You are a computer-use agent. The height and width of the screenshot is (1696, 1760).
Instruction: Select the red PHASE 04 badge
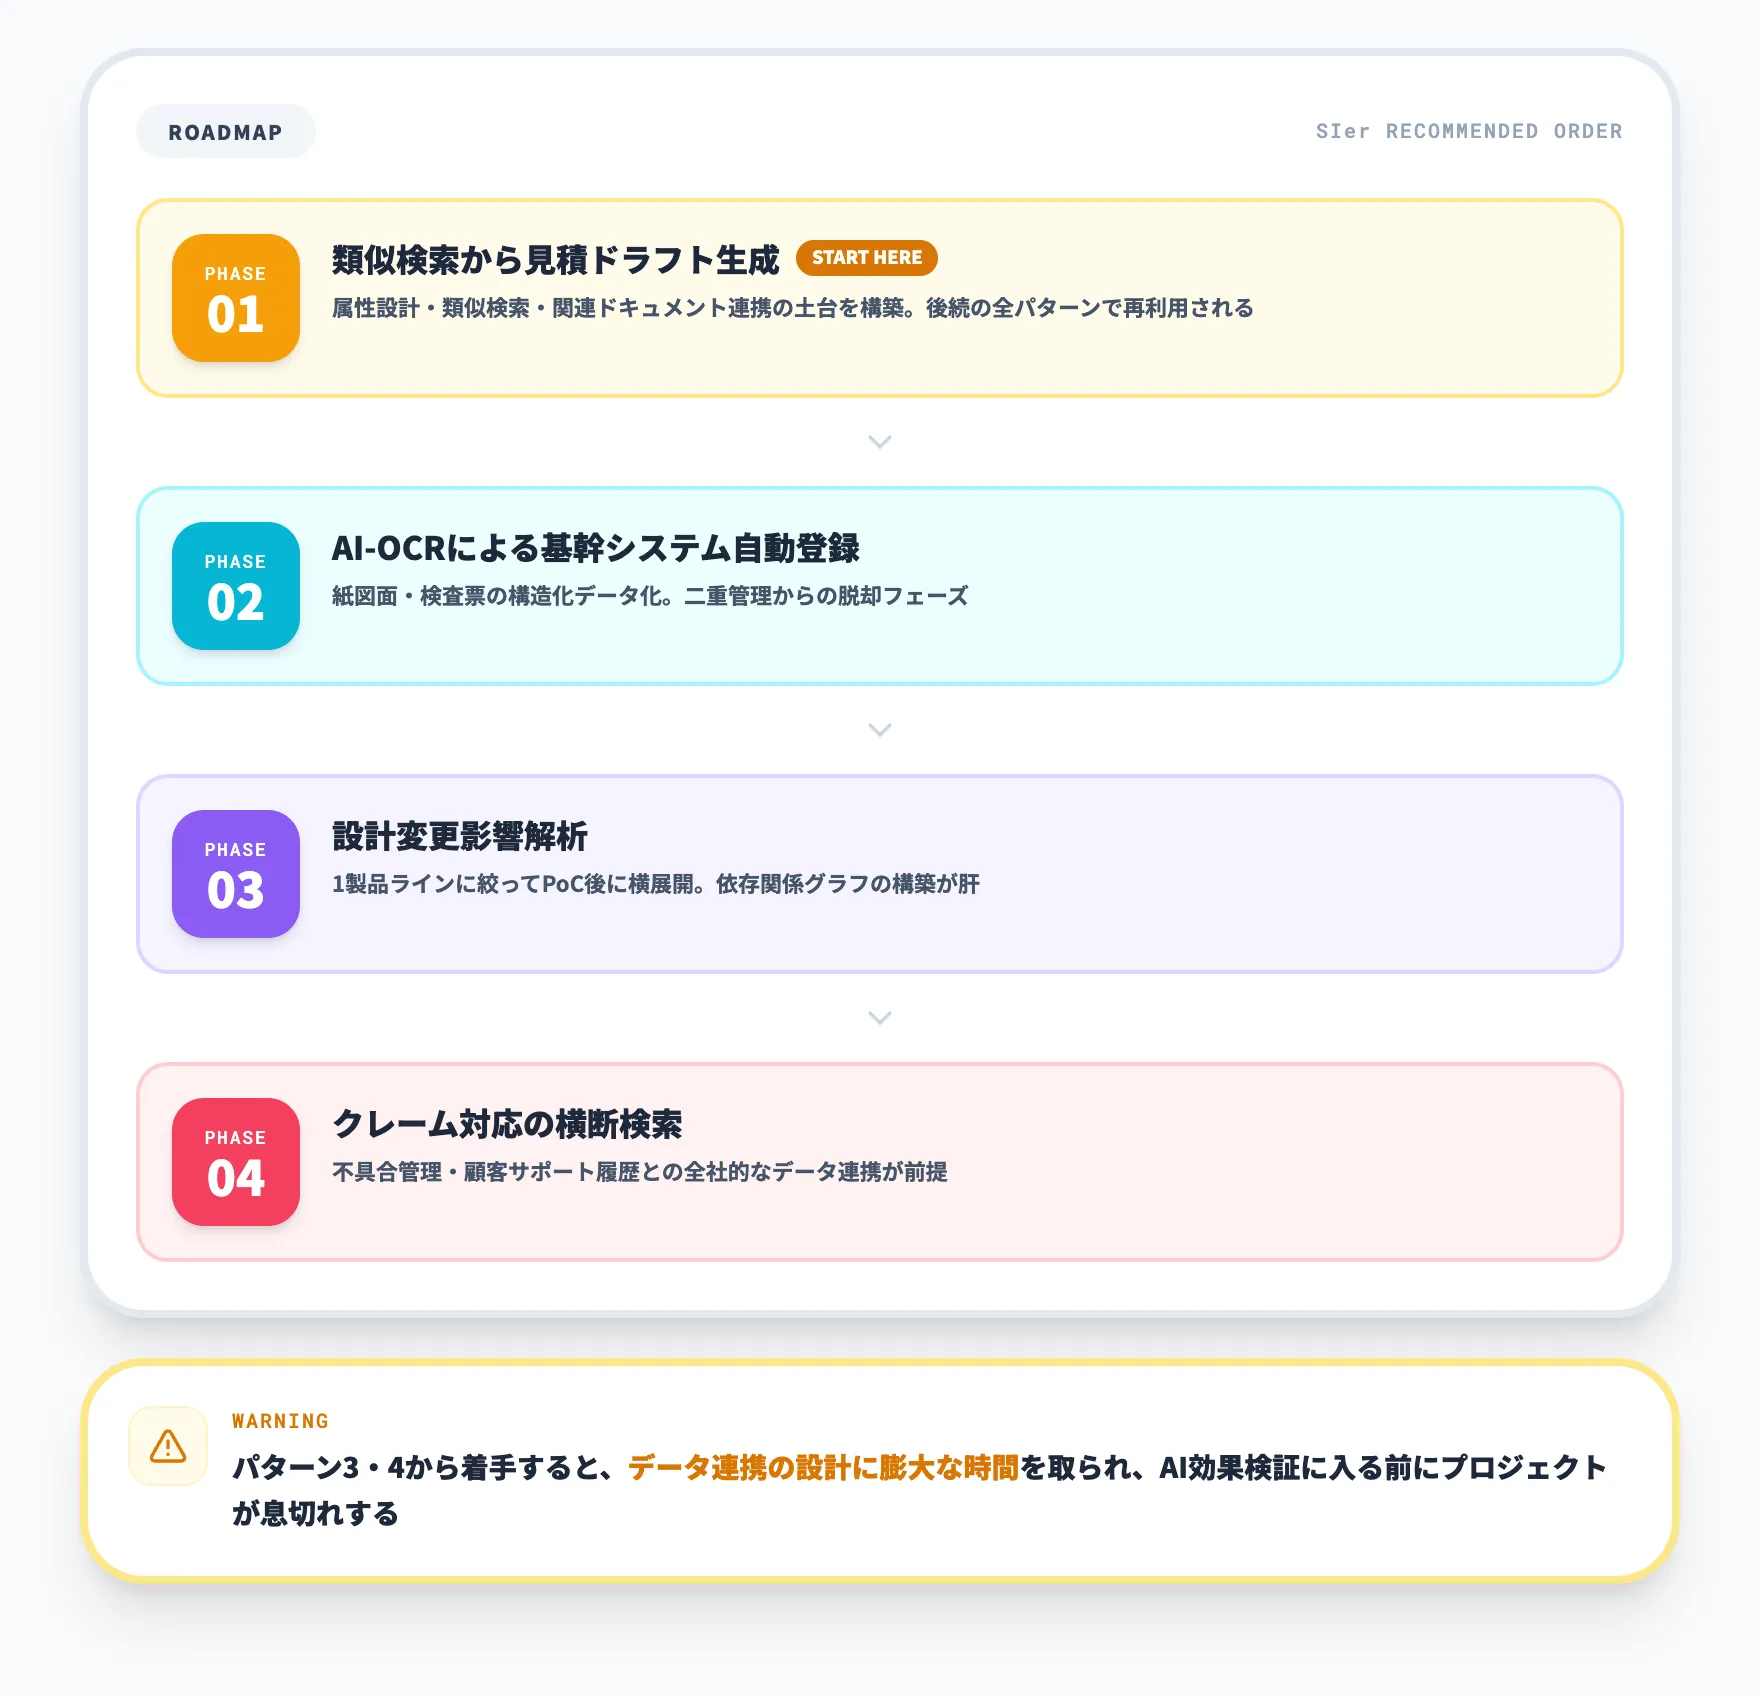pyautogui.click(x=235, y=1161)
